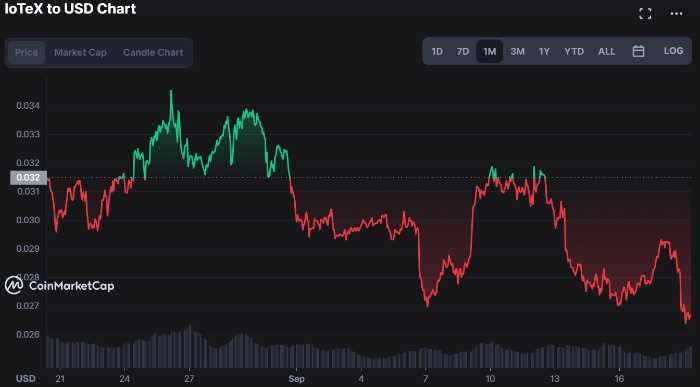Select the 1D time range
Viewport: 700px width, 387px height.
[437, 51]
